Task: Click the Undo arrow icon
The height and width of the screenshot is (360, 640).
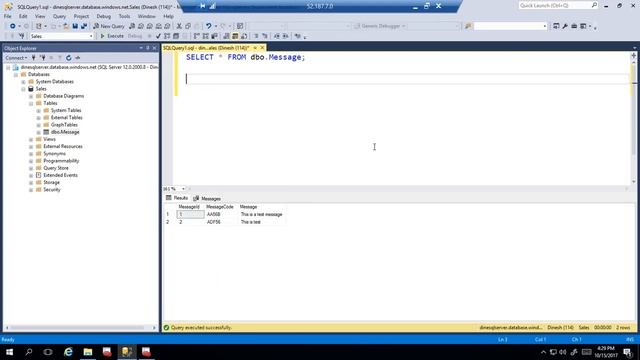Action: (x=209, y=26)
